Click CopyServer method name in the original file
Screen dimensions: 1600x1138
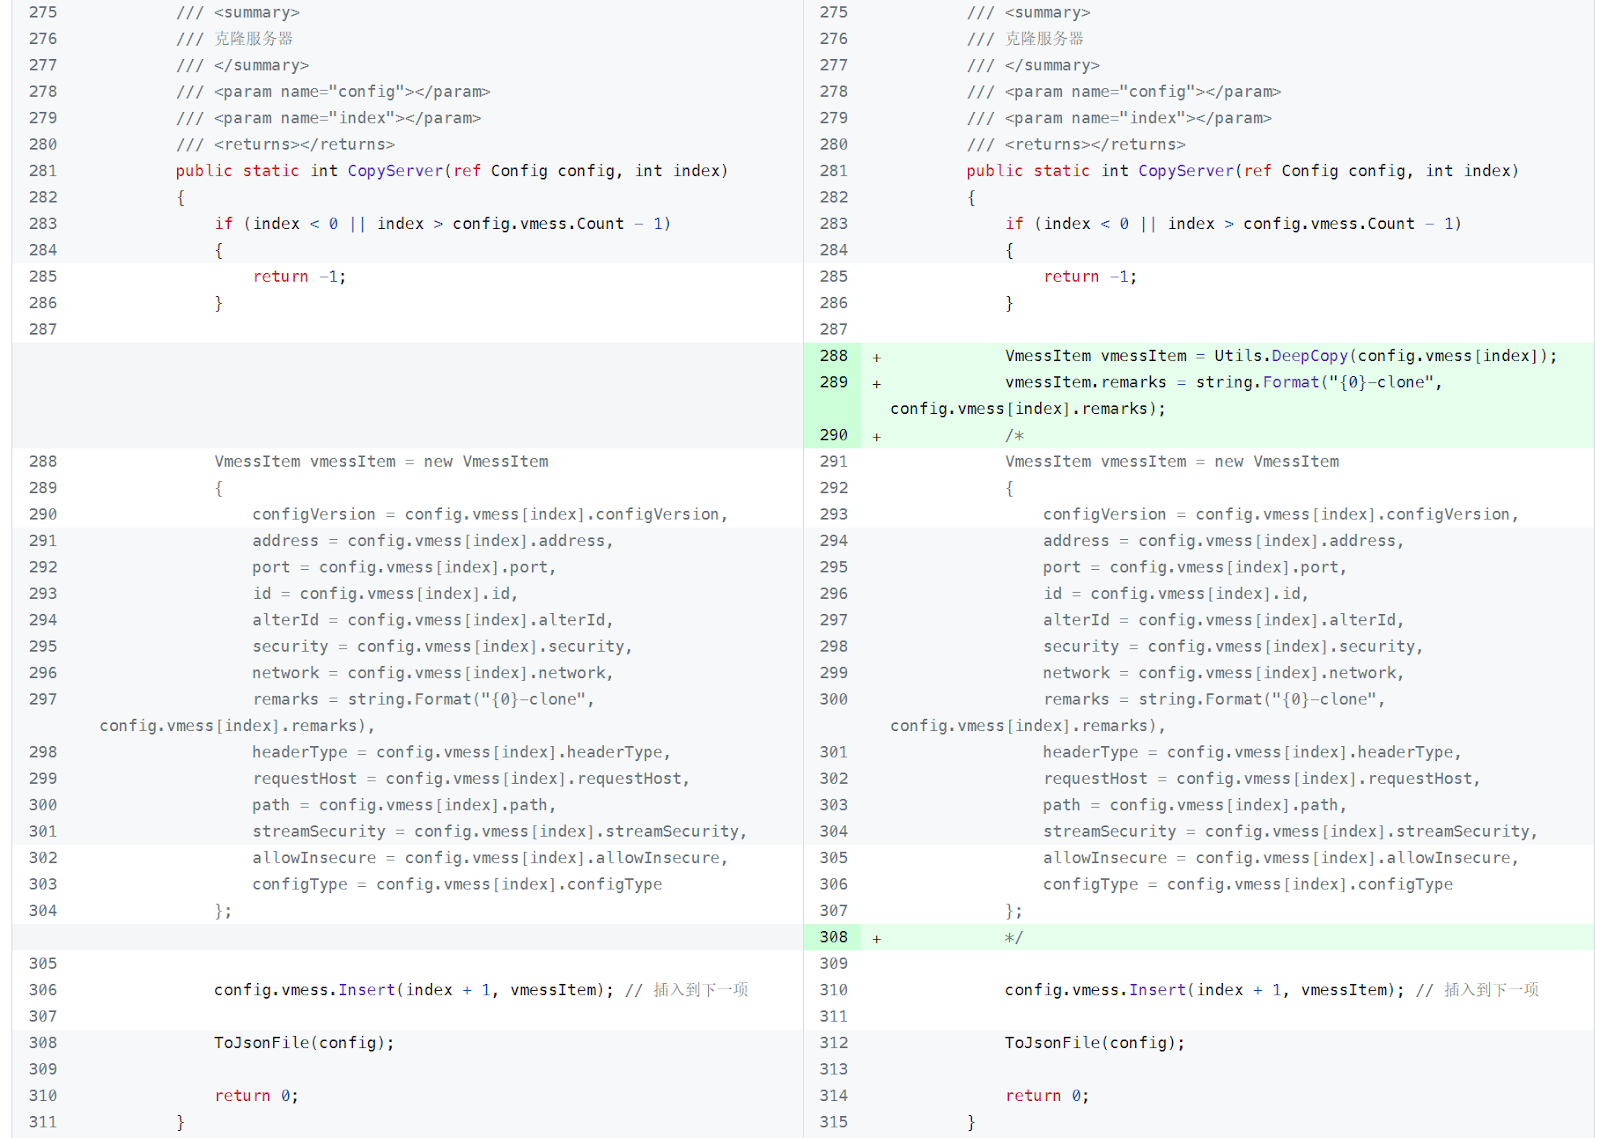click(395, 171)
